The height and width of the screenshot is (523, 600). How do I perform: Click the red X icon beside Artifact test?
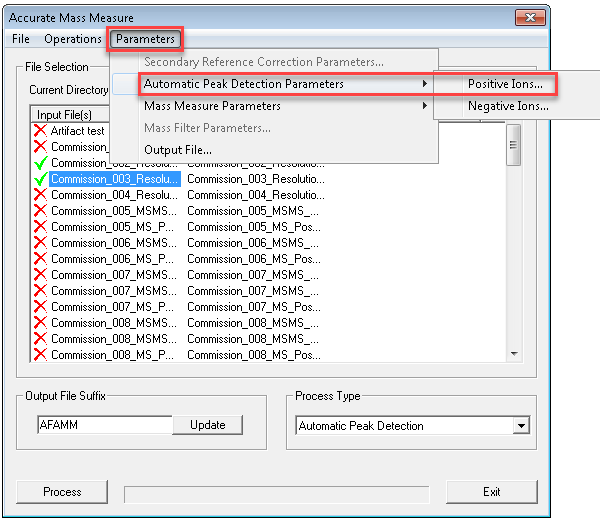pos(40,131)
